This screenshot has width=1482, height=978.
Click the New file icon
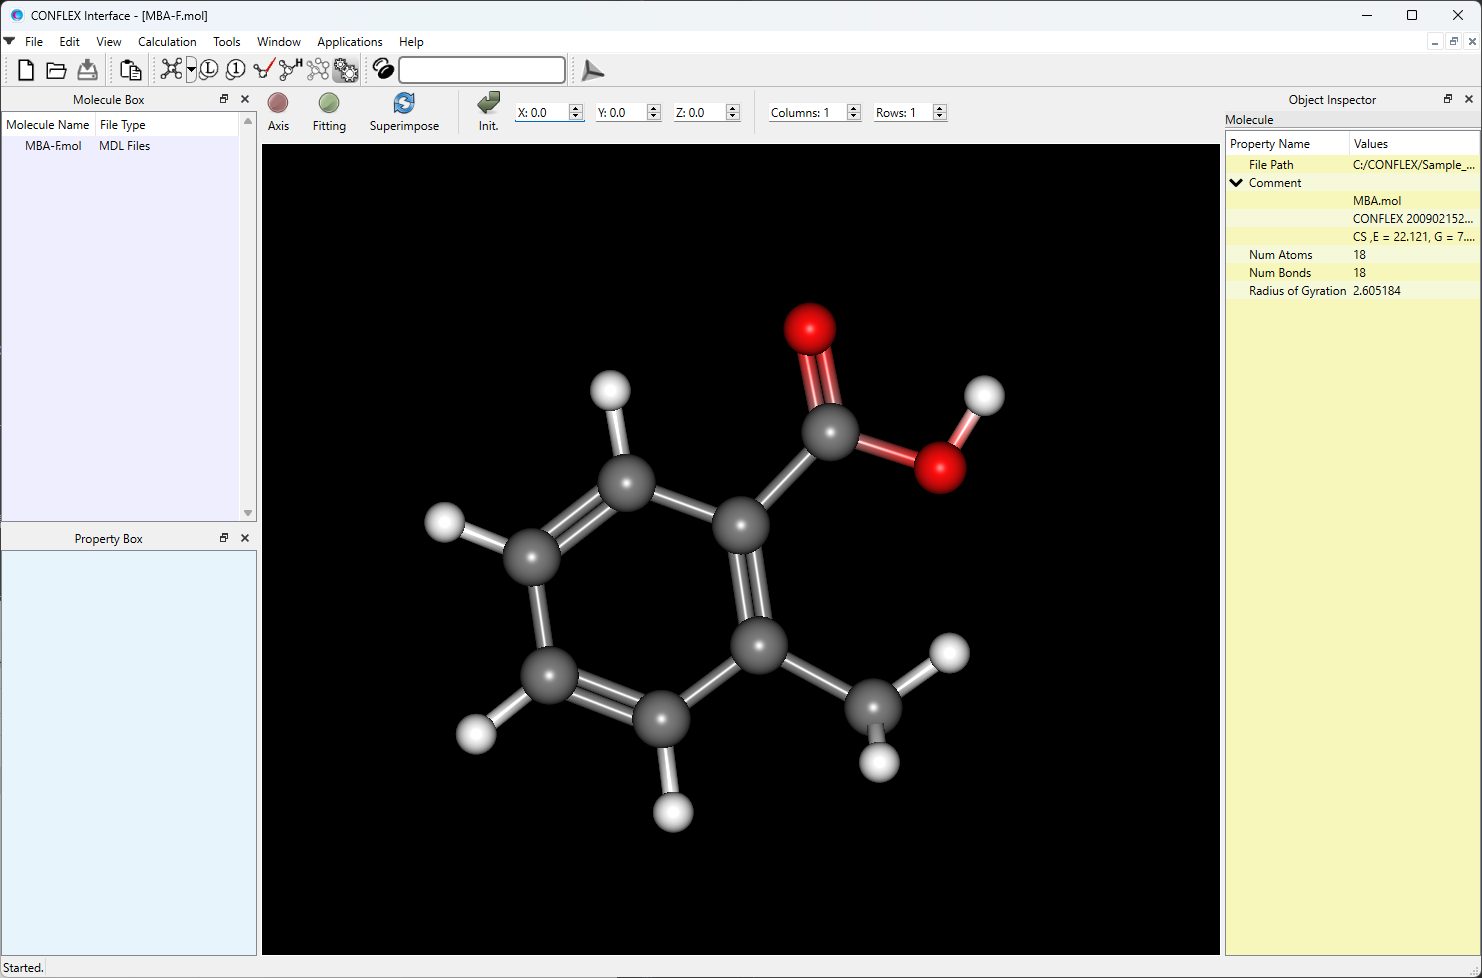tap(26, 70)
